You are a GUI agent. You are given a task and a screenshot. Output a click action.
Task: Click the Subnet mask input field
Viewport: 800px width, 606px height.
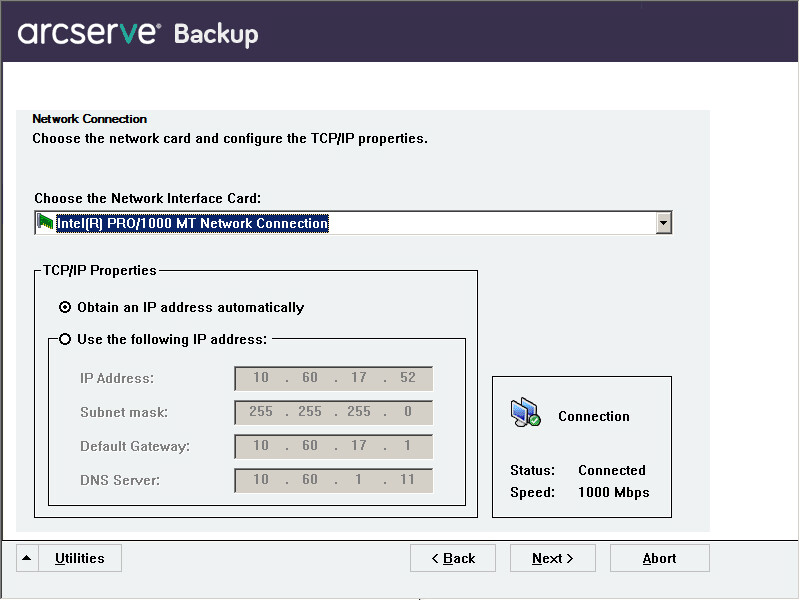(x=333, y=412)
